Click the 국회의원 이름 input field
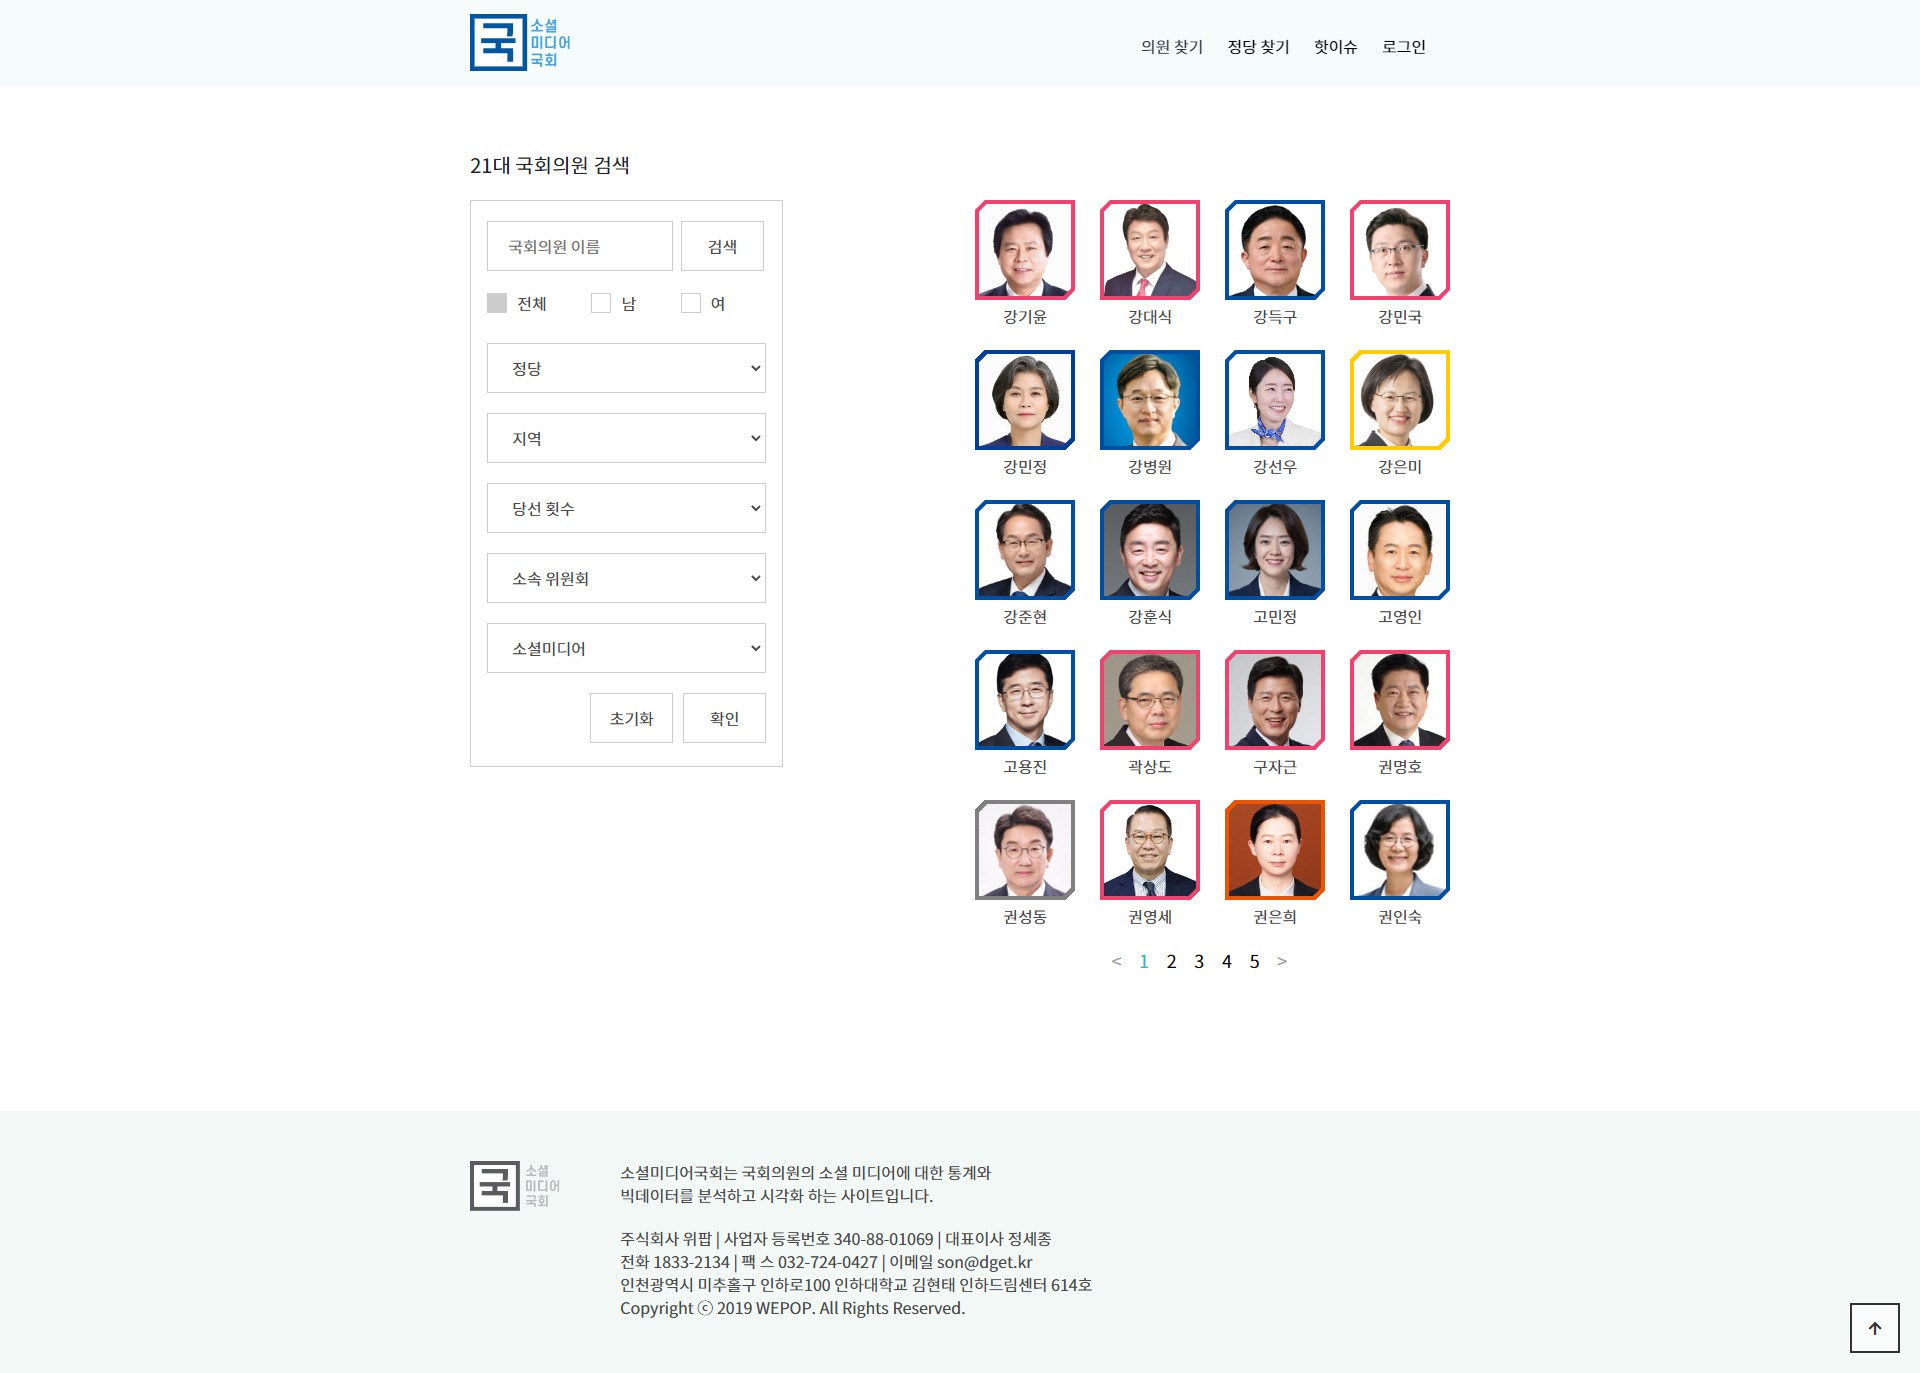This screenshot has width=1920, height=1373. coord(579,246)
